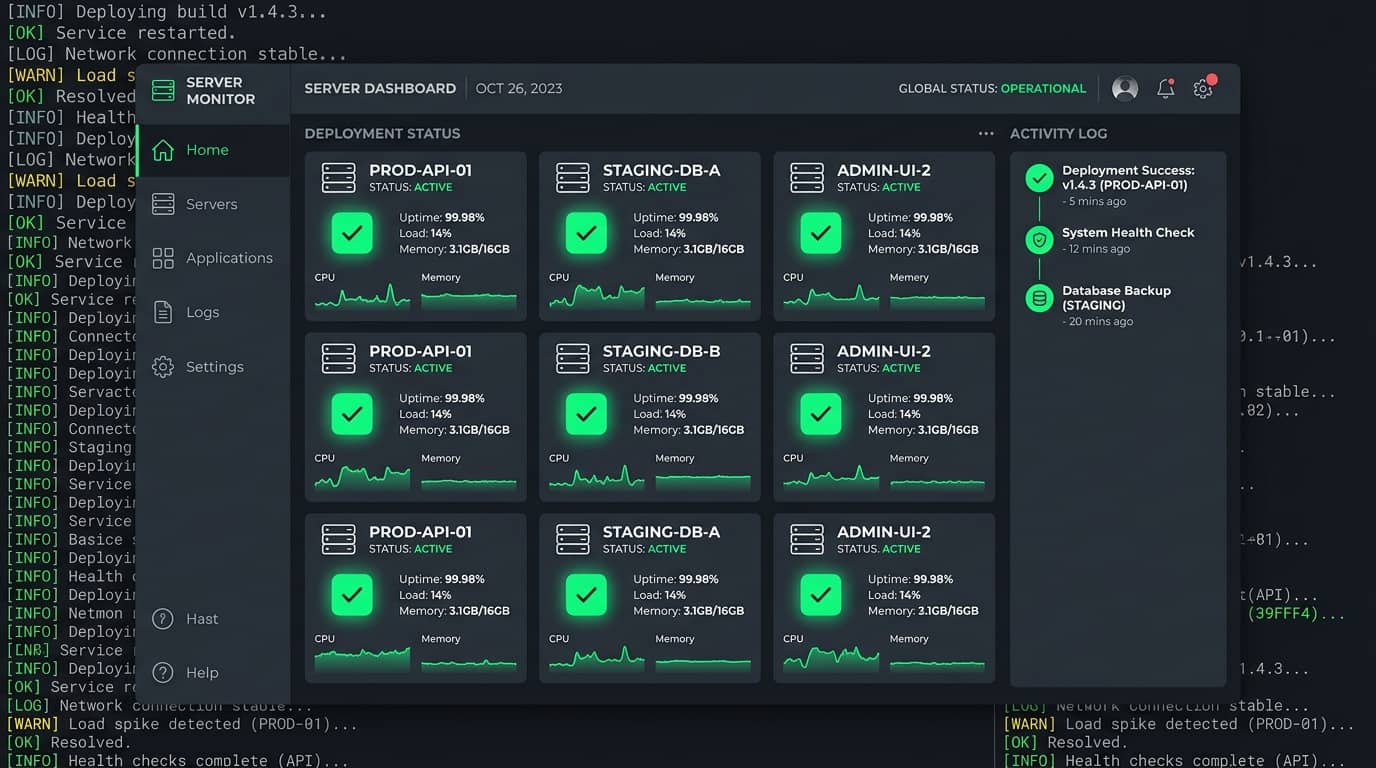Open the notifications bell icon
Viewport: 1376px width, 768px height.
pos(1166,88)
